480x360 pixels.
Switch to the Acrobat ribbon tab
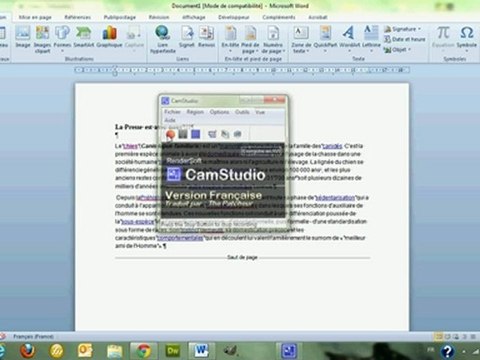click(318, 17)
